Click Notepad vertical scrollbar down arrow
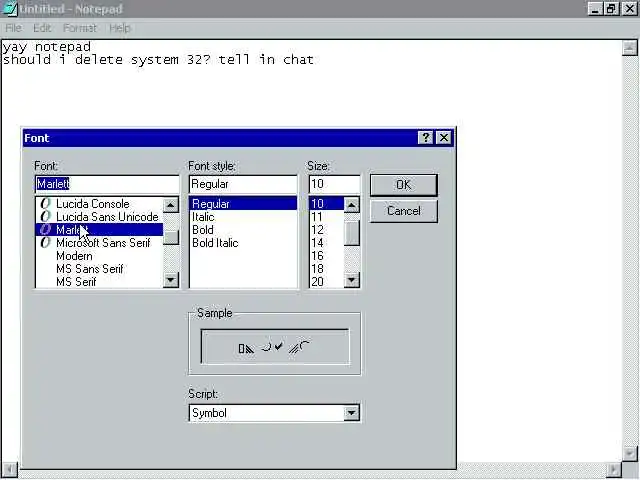 [x=630, y=453]
